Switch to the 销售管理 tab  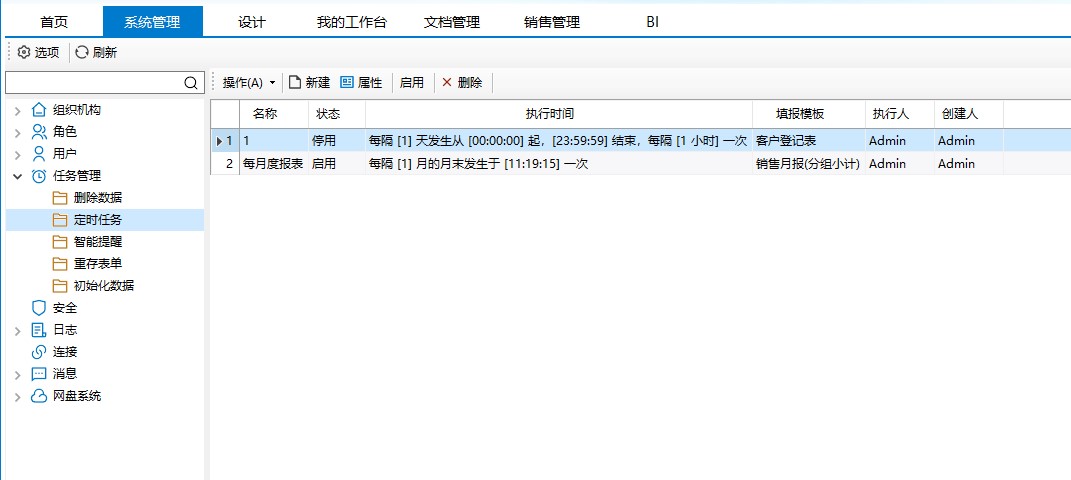tap(551, 22)
